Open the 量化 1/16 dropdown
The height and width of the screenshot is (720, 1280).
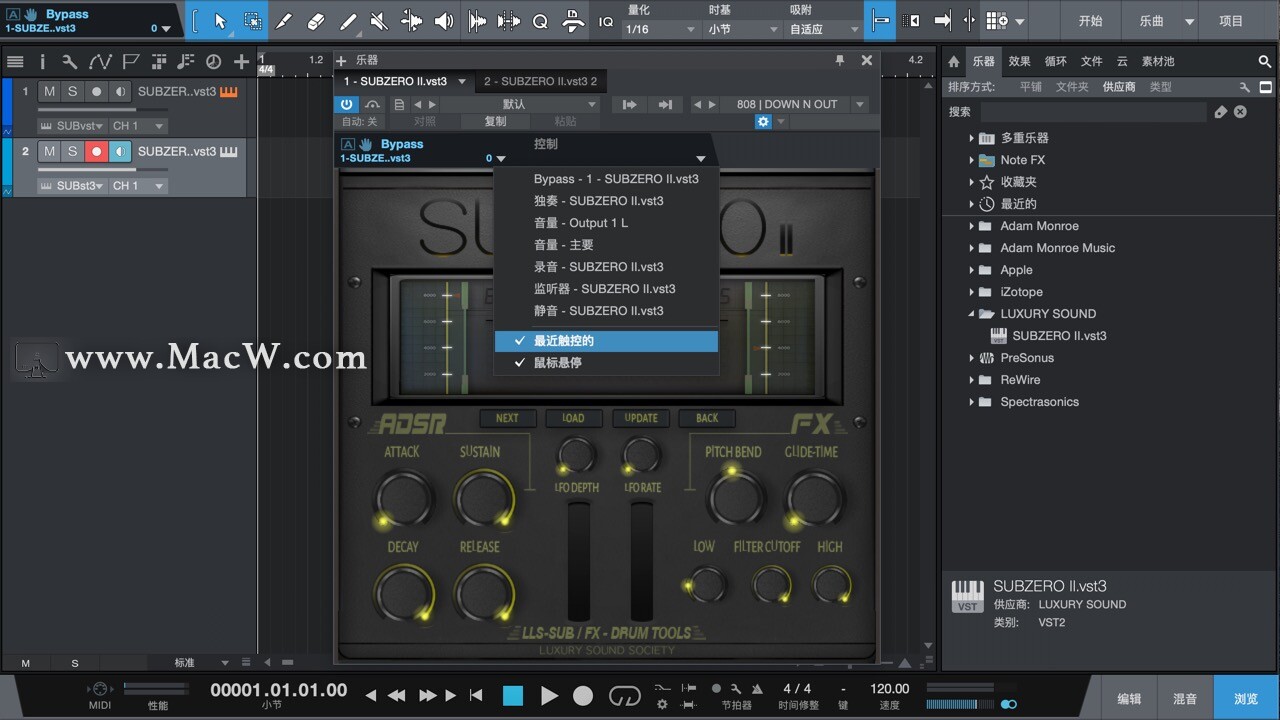[x=660, y=30]
